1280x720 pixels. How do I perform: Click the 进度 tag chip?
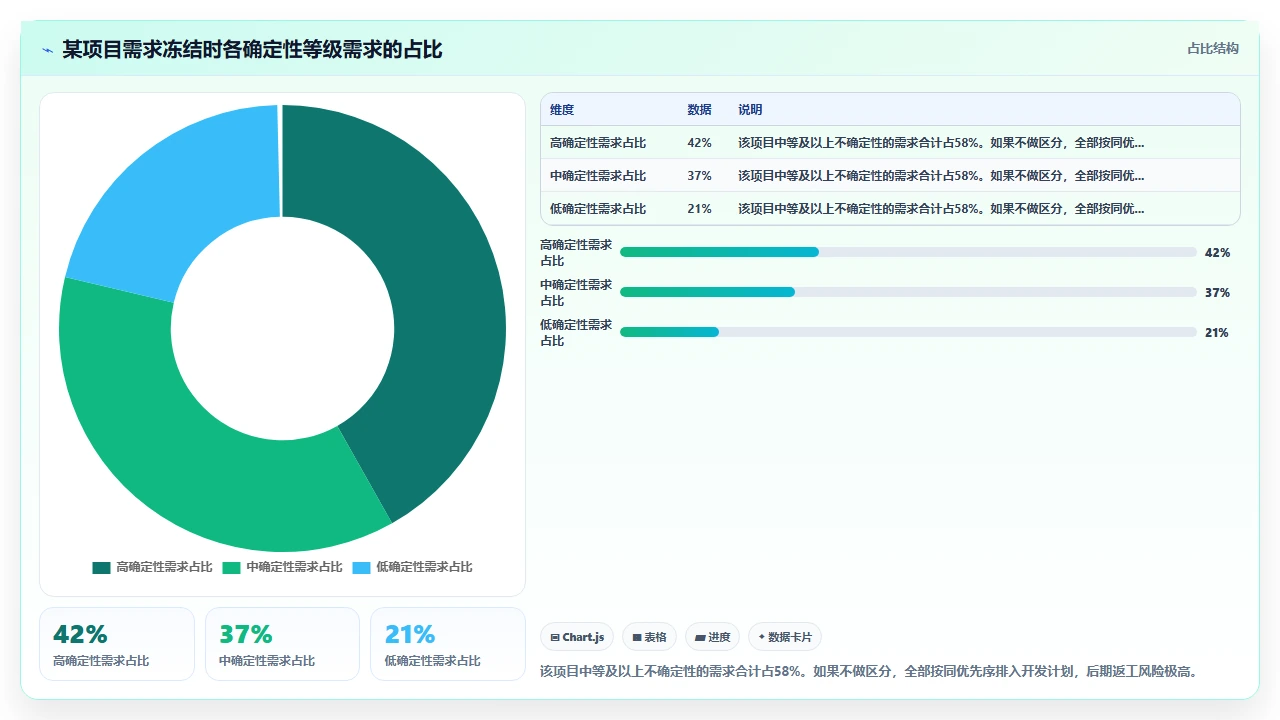tap(712, 637)
